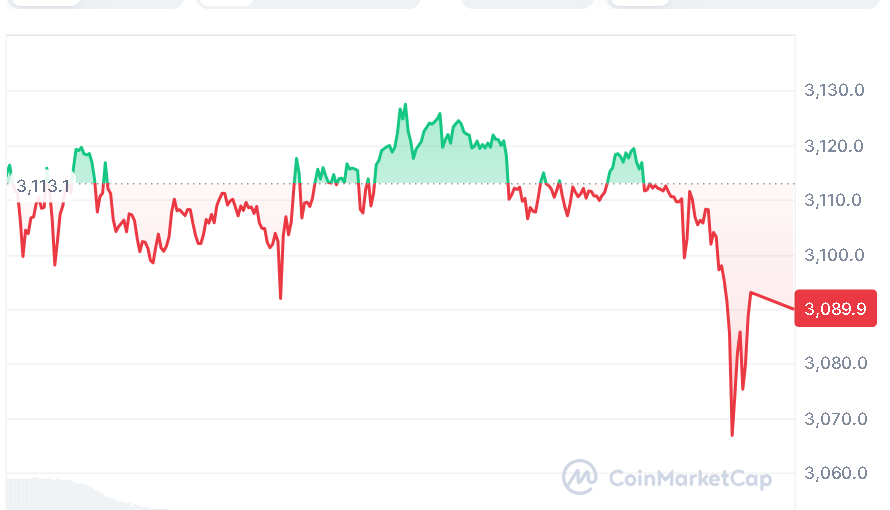Image resolution: width=890 pixels, height=510 pixels.
Task: Click the first green peak at chart's left
Action: tap(80, 148)
